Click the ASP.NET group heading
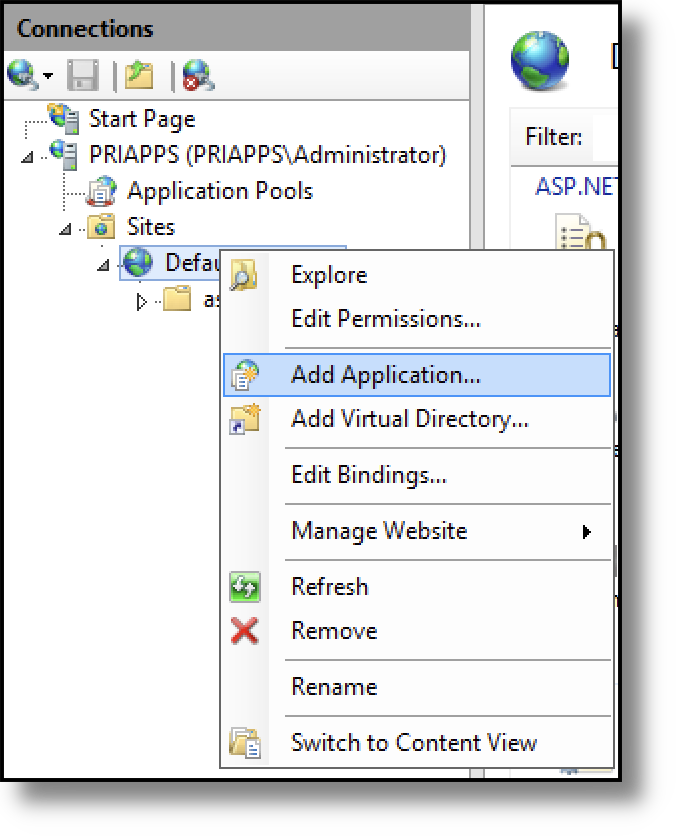 click(576, 187)
